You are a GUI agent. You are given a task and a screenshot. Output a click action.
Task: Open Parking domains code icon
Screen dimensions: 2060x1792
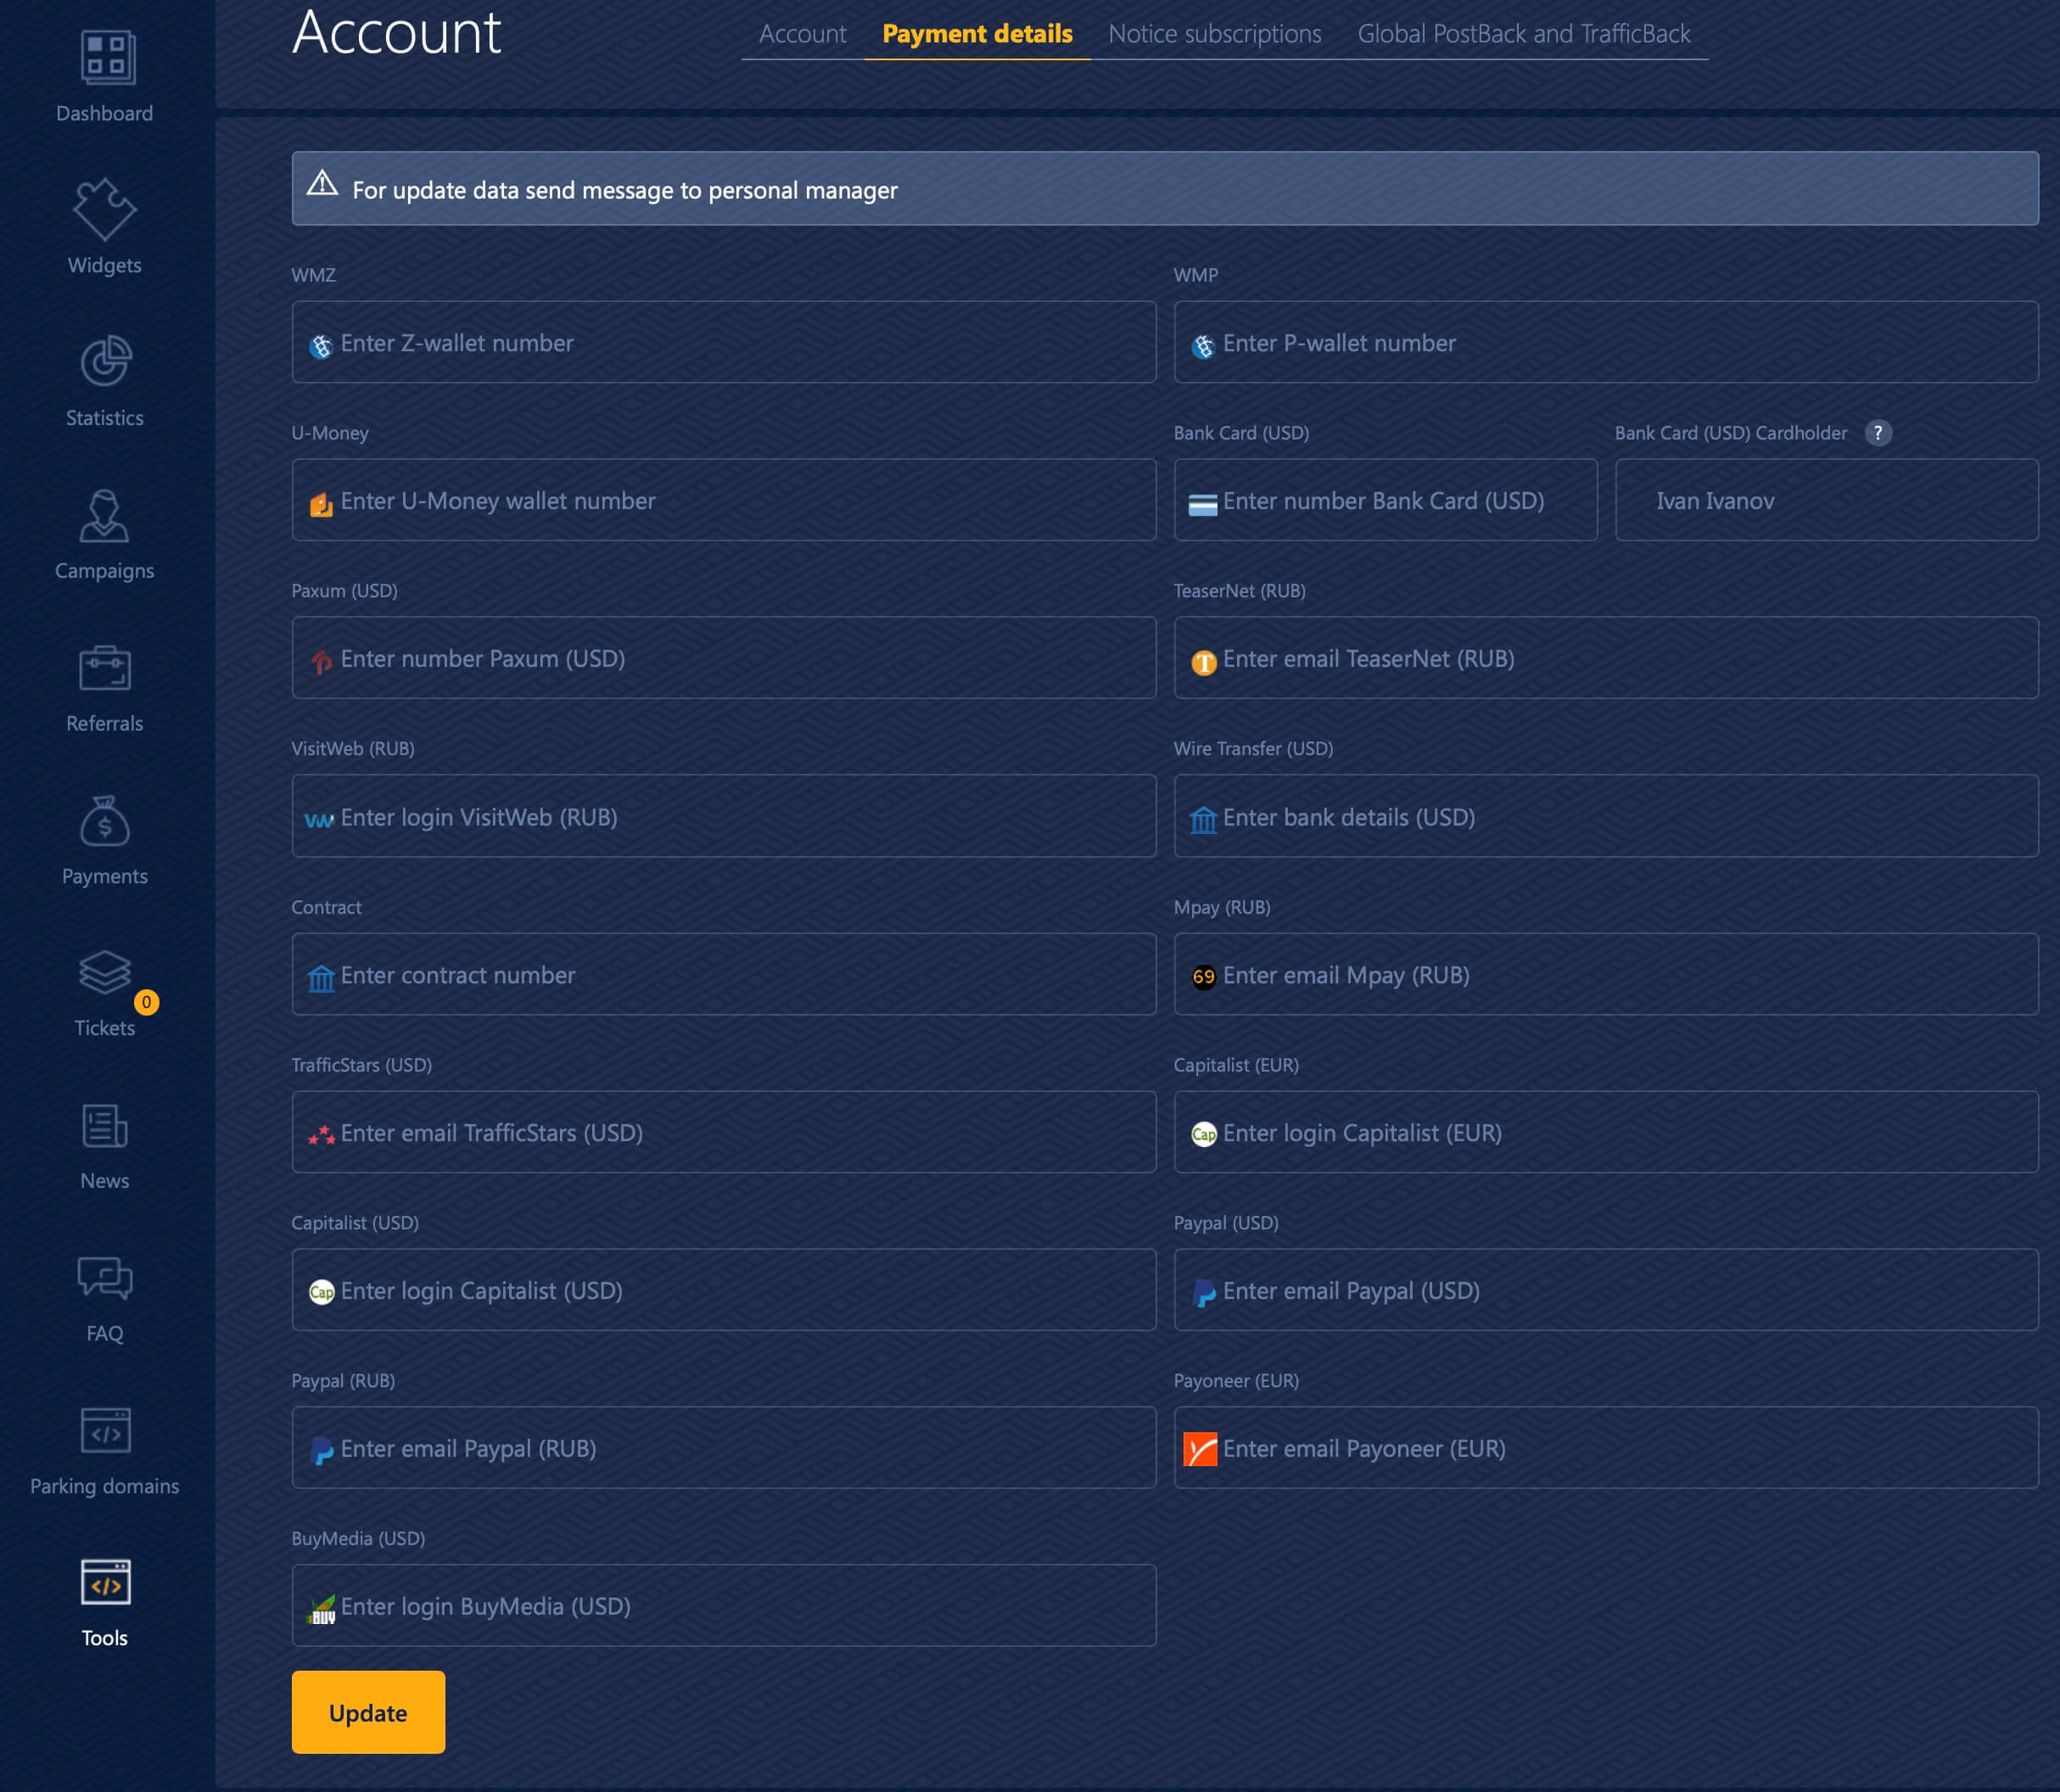pyautogui.click(x=105, y=1432)
